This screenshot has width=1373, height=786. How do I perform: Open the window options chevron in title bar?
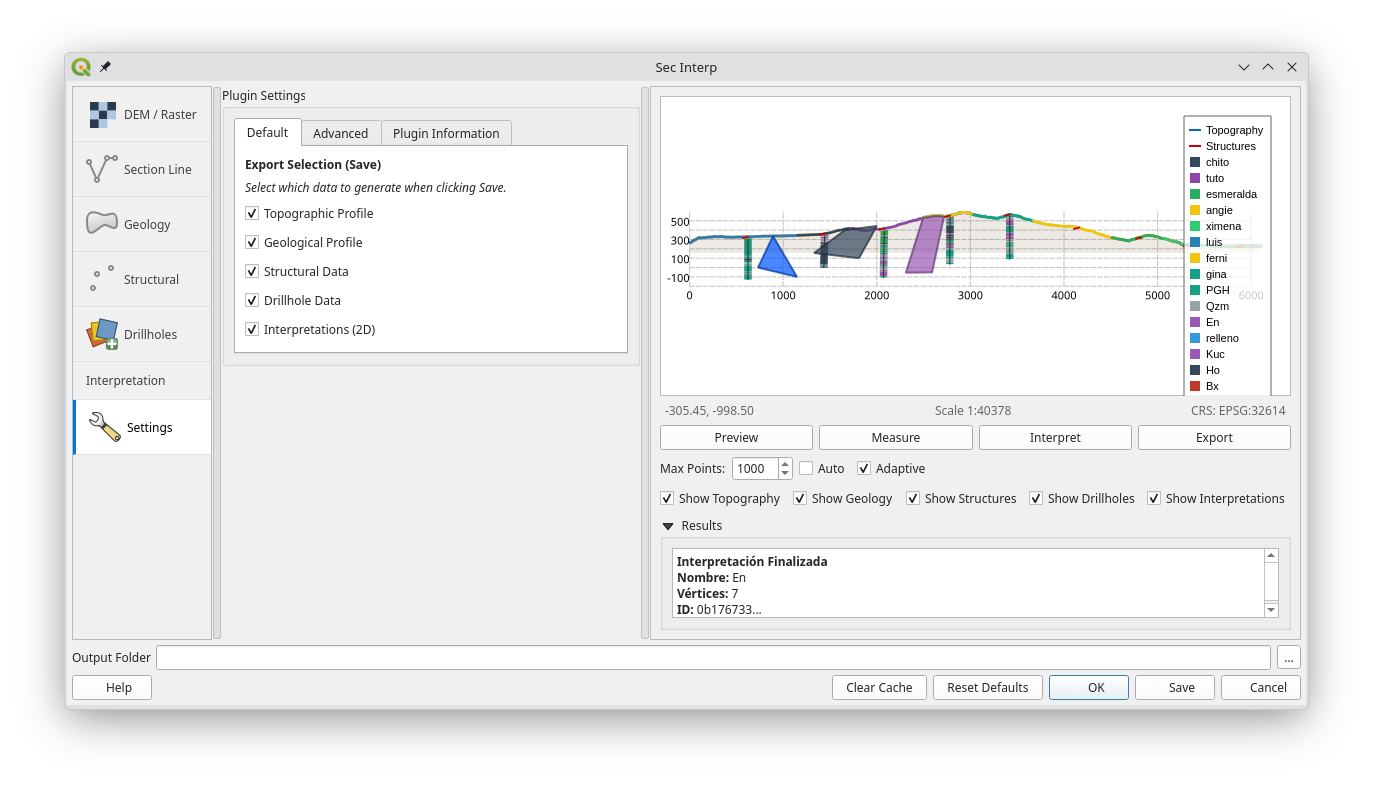tap(1243, 67)
